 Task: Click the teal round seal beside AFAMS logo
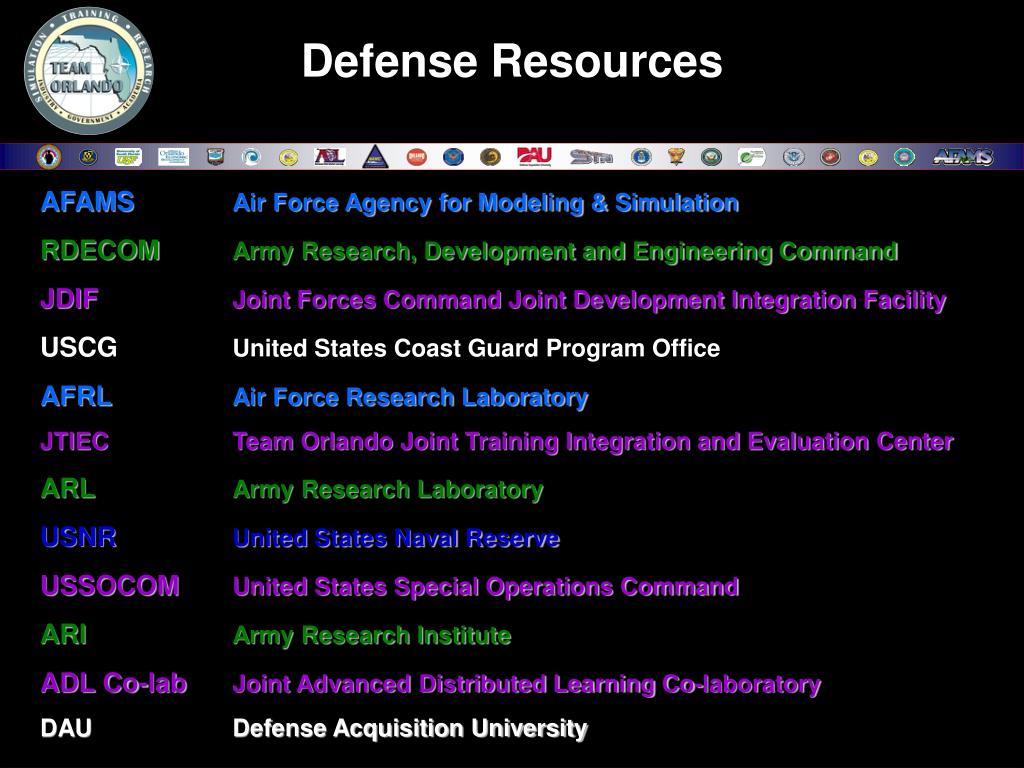[904, 157]
